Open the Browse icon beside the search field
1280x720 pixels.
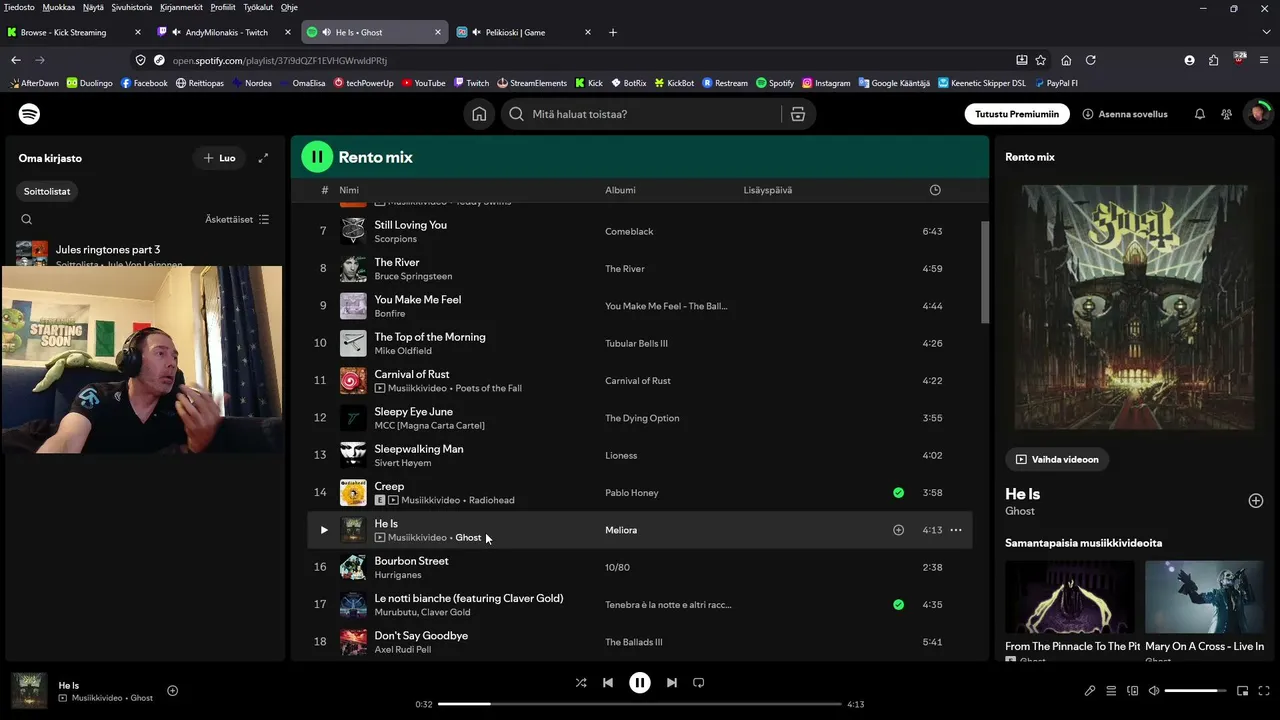[x=798, y=114]
